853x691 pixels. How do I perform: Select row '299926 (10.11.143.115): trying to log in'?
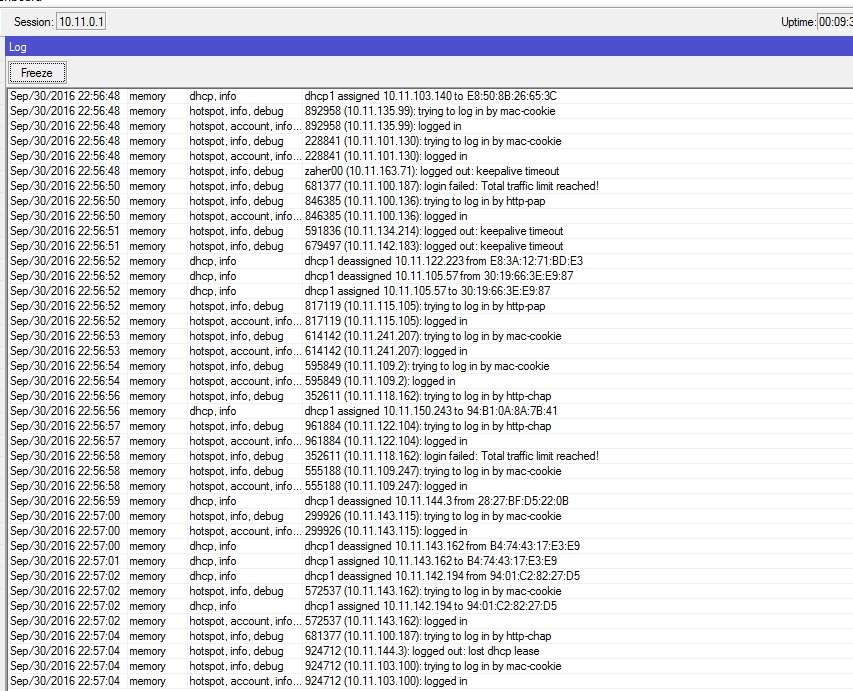pyautogui.click(x=430, y=516)
